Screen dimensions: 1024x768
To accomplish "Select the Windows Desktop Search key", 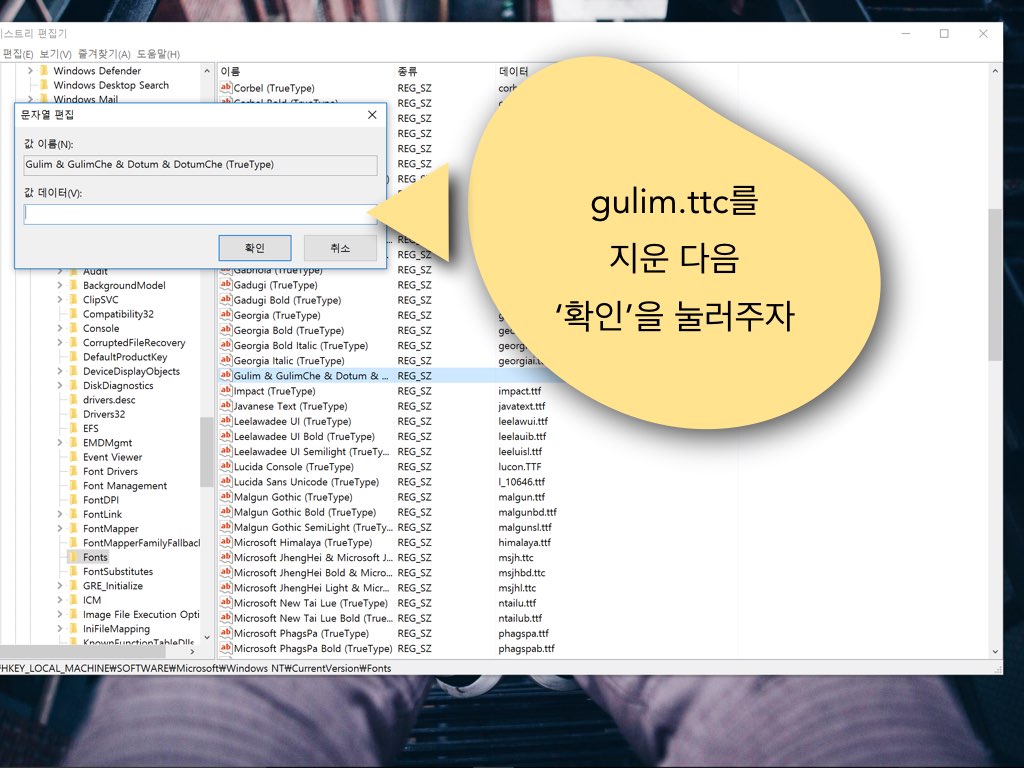I will [111, 85].
